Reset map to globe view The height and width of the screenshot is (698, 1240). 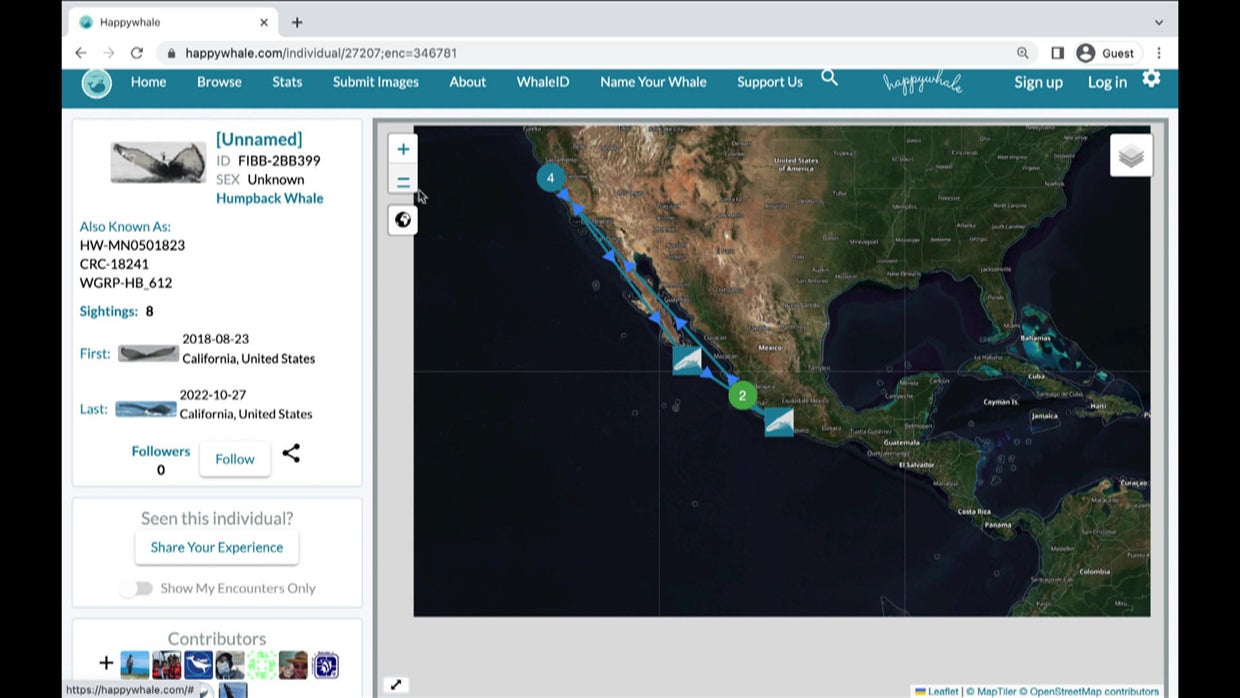point(403,220)
